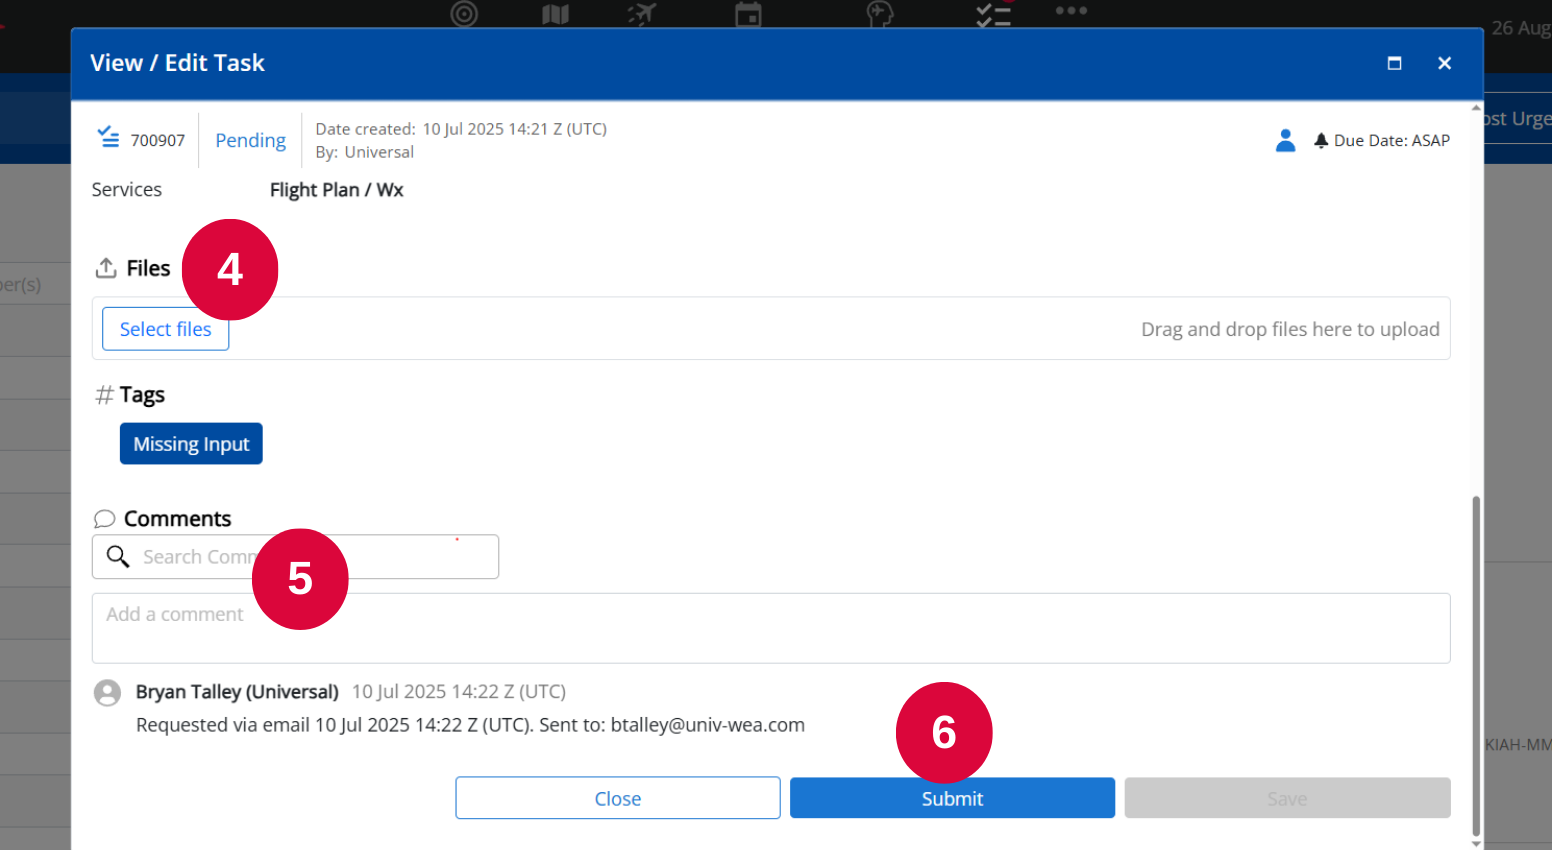This screenshot has width=1552, height=850.
Task: Click the Search Comments field
Action: (x=296, y=557)
